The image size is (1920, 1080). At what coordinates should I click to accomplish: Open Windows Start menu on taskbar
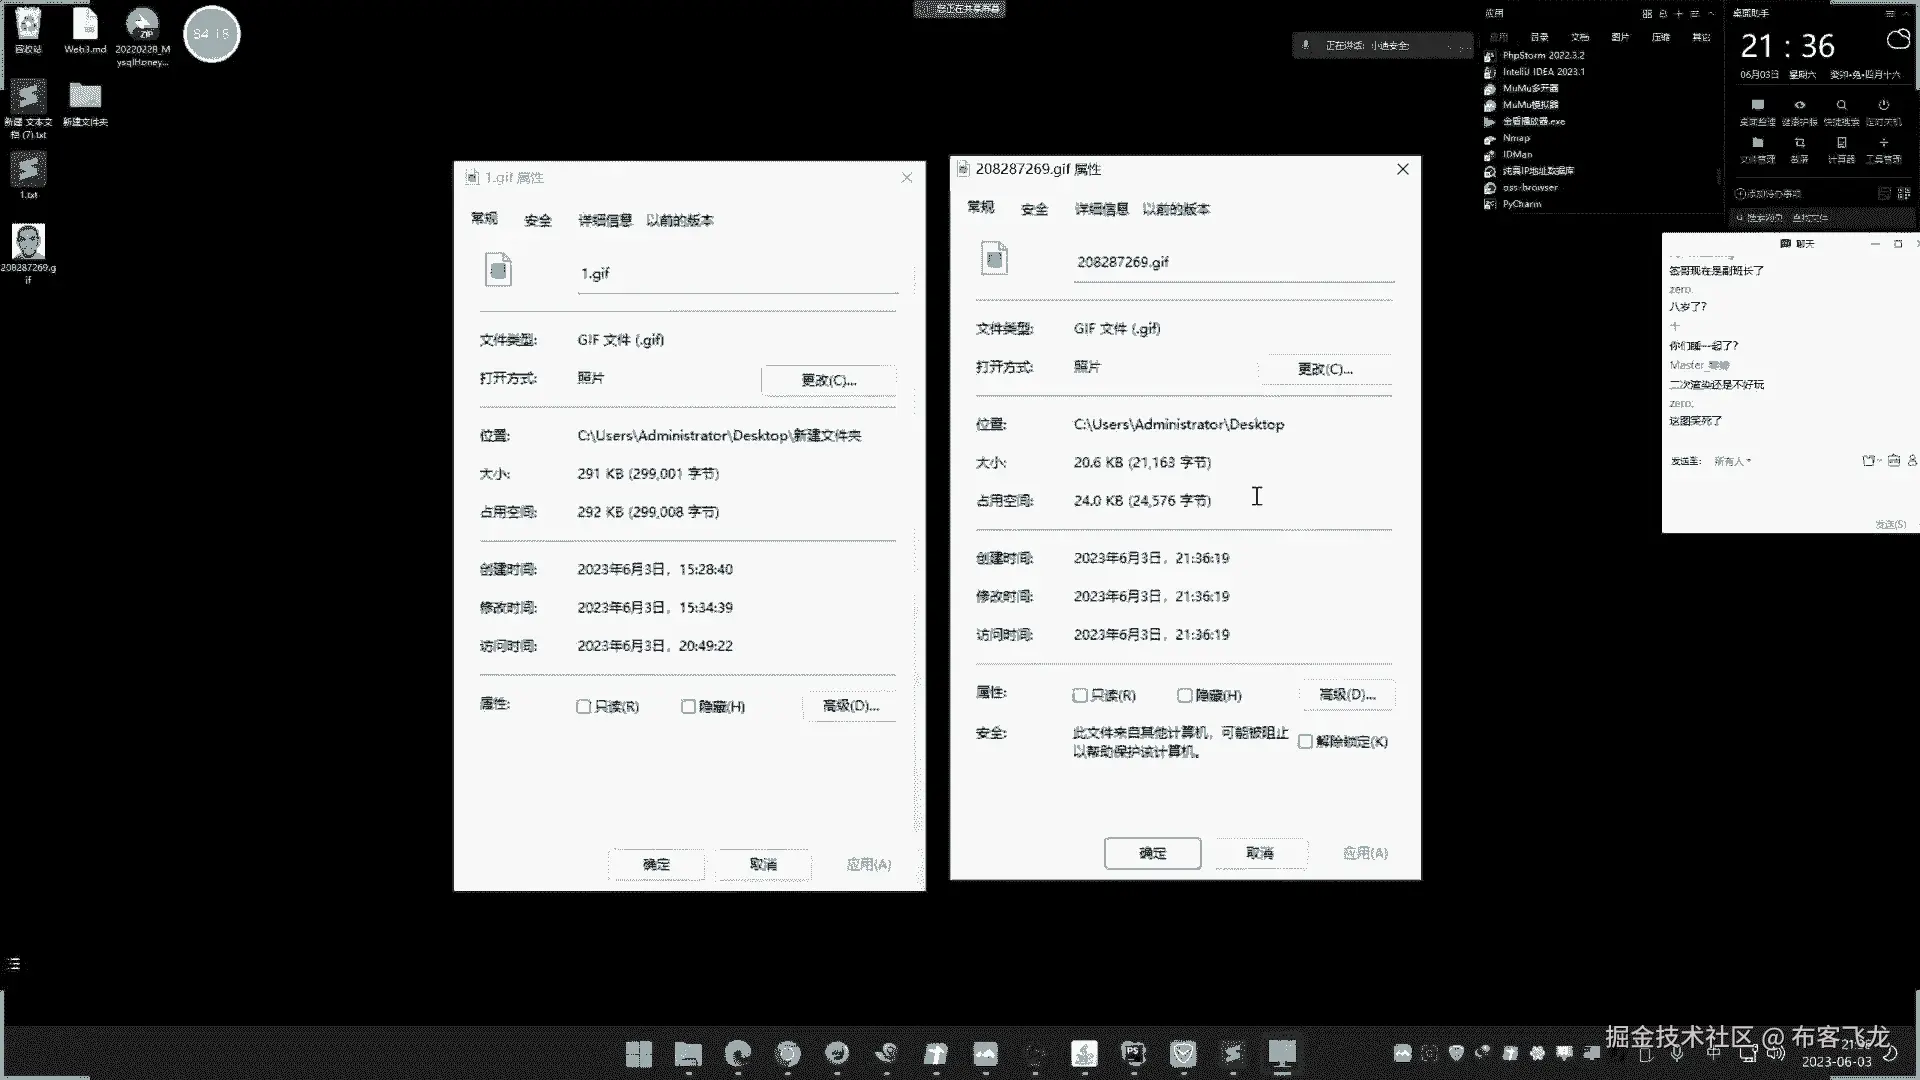click(638, 1053)
